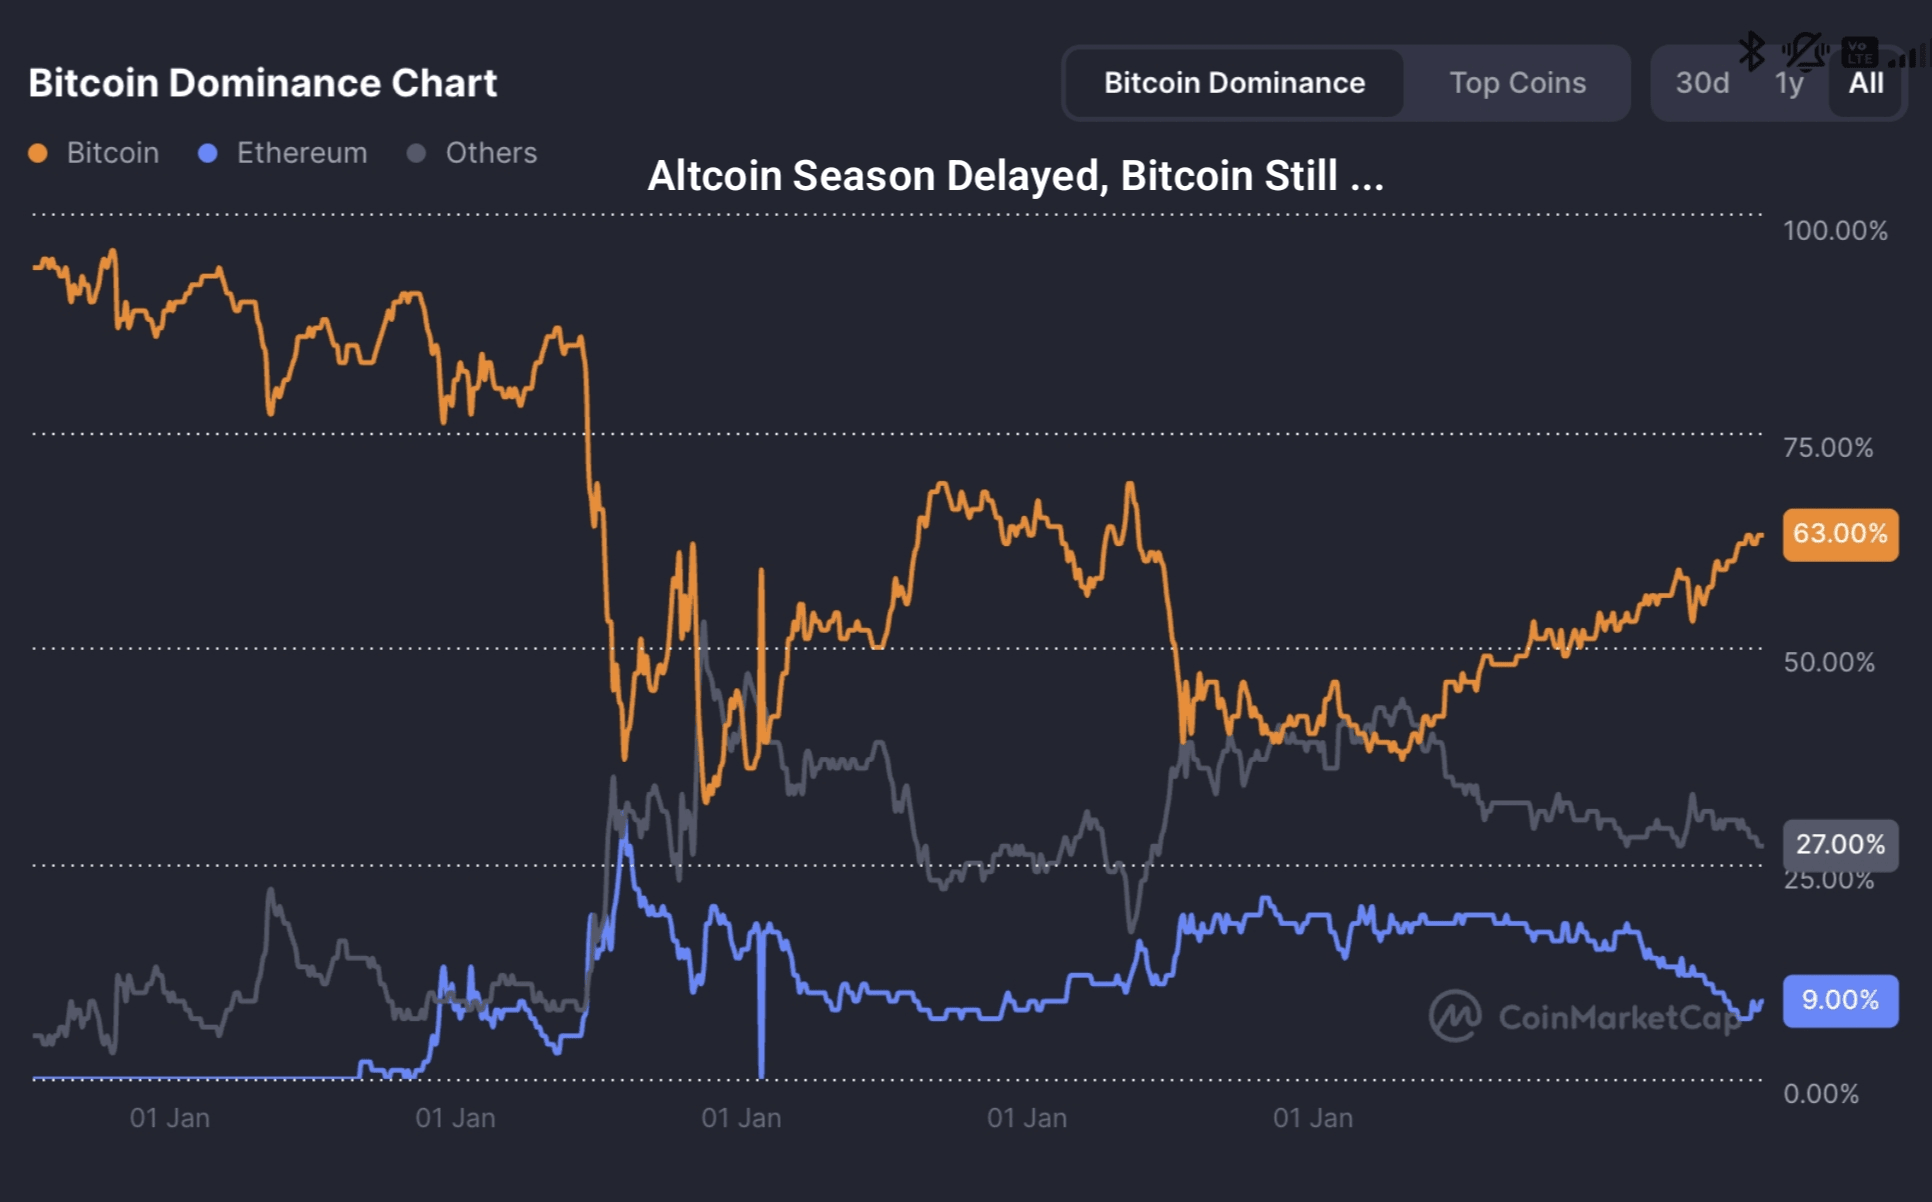Click the blue Ethereum legend dot

(208, 153)
